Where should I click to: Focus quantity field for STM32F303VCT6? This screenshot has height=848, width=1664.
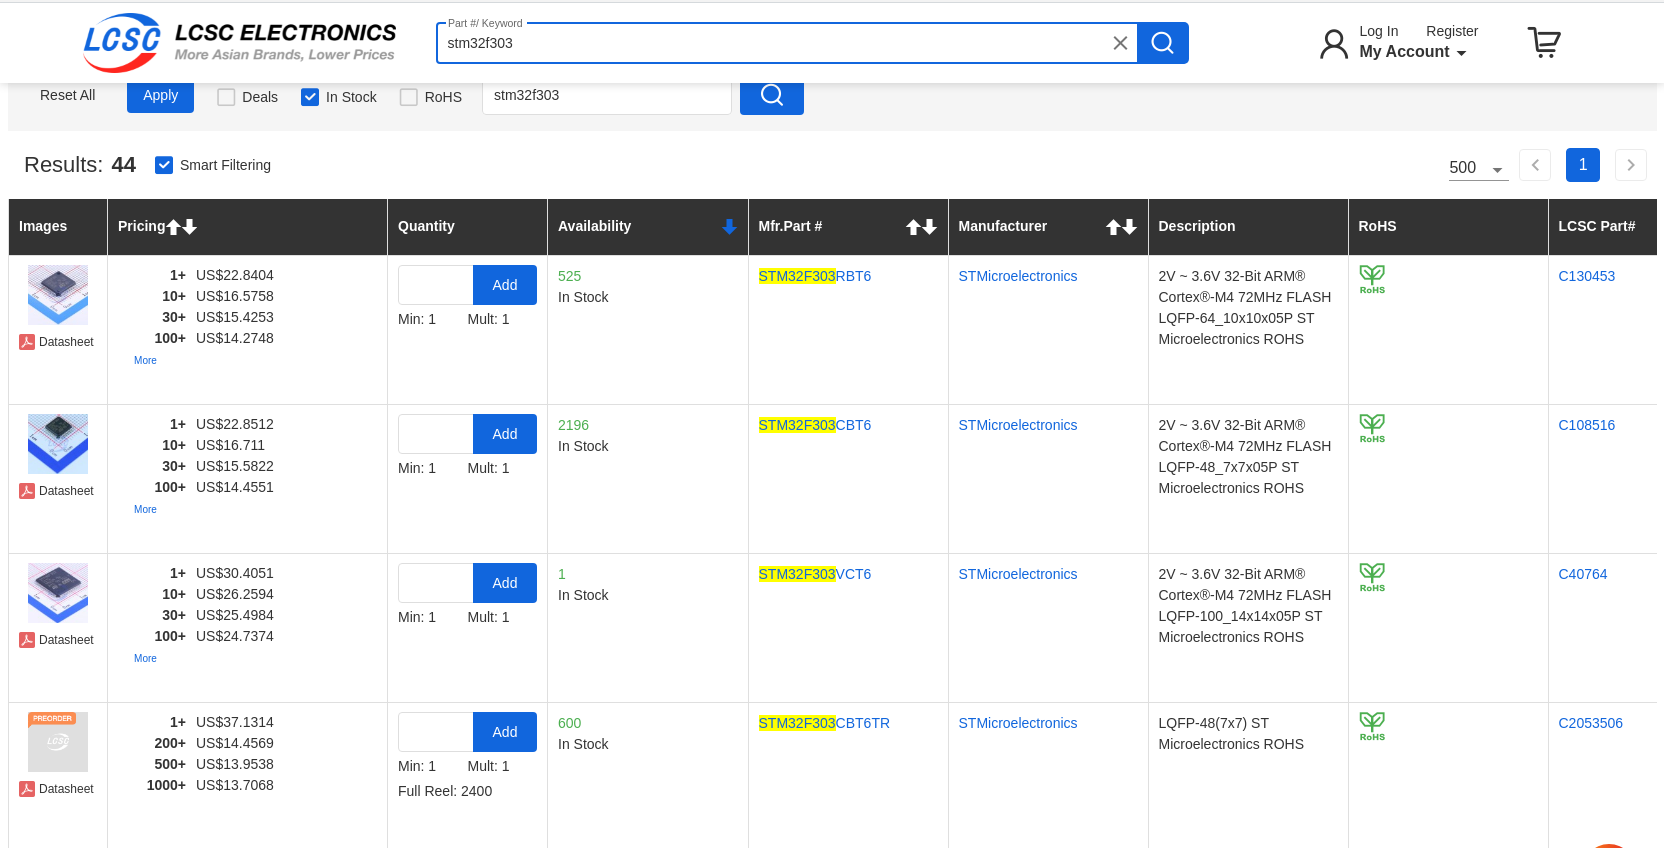[436, 583]
